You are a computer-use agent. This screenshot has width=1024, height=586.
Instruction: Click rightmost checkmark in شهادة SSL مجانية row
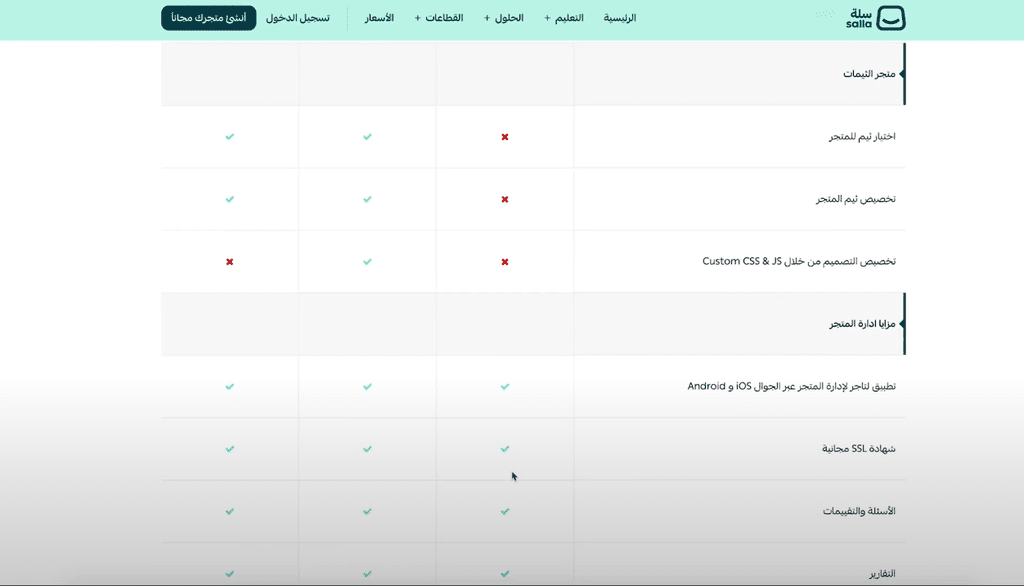tap(505, 449)
